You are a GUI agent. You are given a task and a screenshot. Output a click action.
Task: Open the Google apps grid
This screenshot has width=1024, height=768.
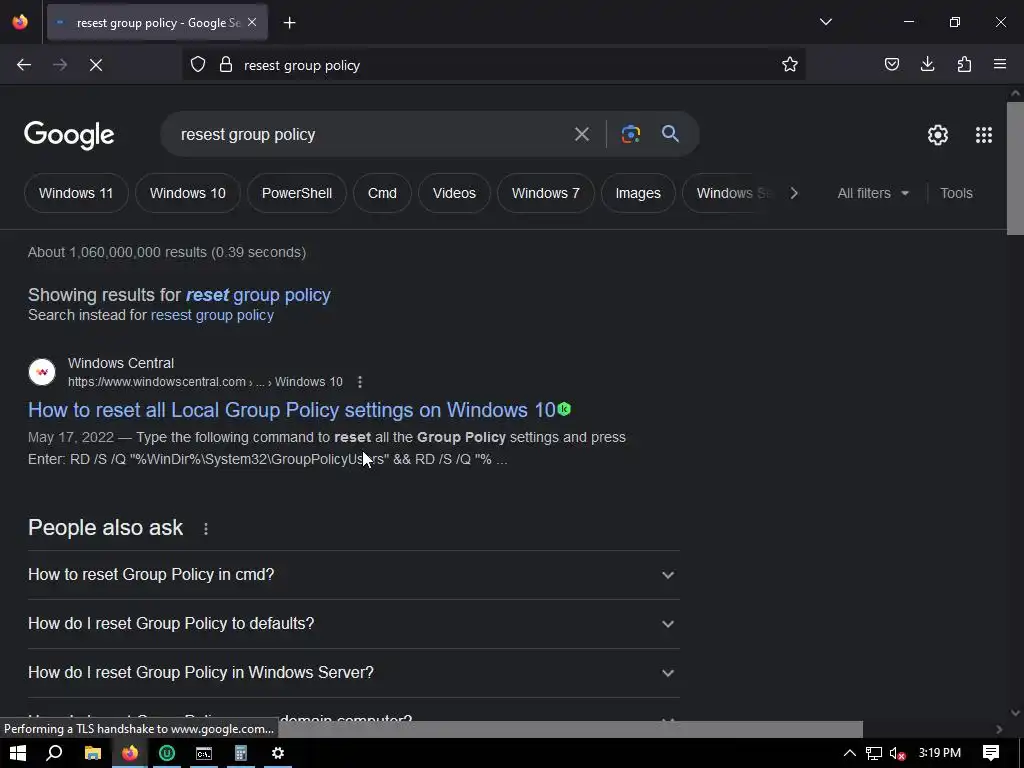pos(984,135)
